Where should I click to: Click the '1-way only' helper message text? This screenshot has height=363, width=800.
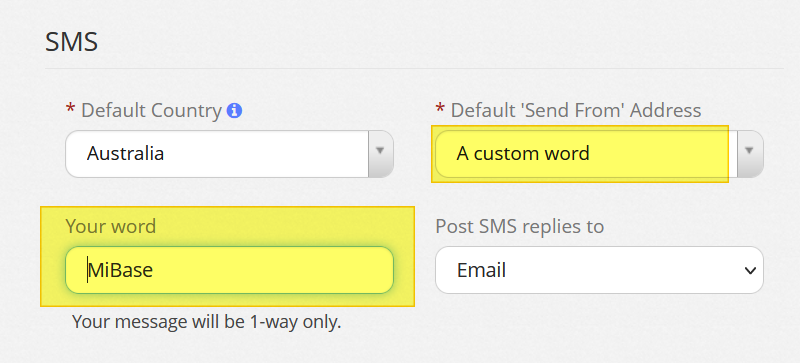[207, 322]
